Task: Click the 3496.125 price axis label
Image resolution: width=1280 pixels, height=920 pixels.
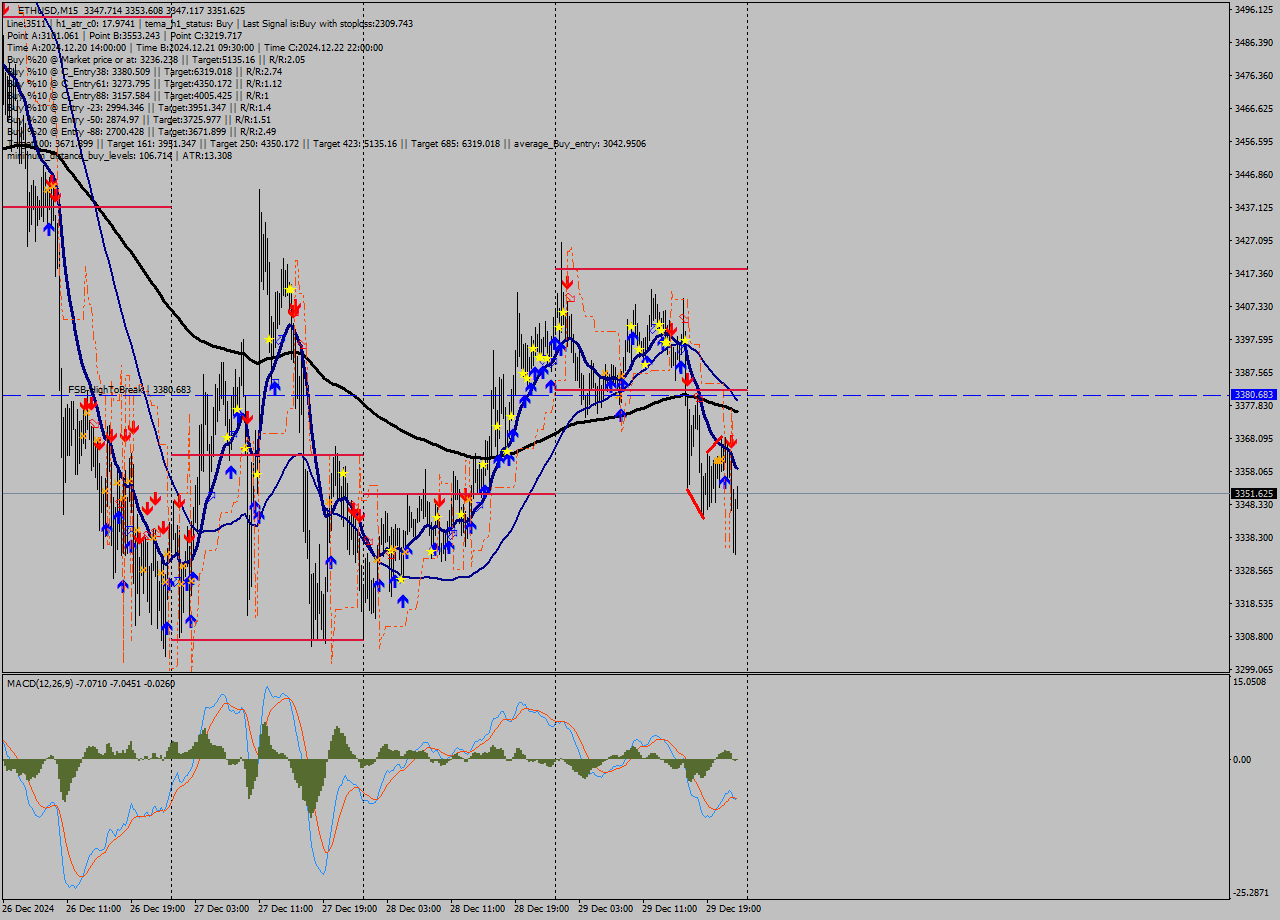Action: click(x=1254, y=9)
